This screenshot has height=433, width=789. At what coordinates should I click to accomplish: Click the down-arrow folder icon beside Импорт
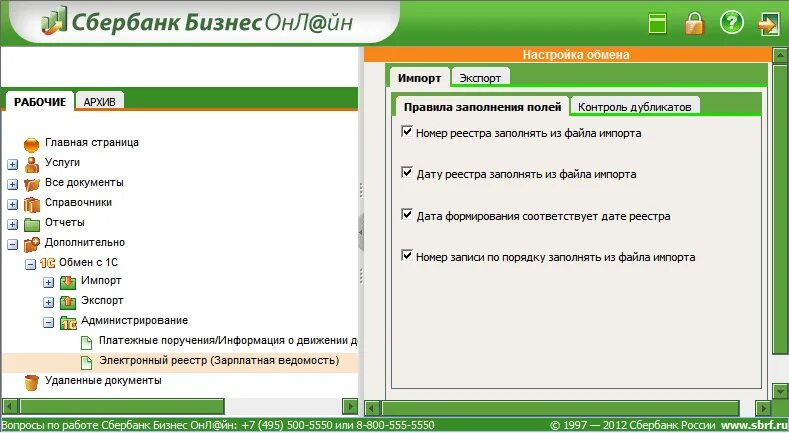coord(68,282)
